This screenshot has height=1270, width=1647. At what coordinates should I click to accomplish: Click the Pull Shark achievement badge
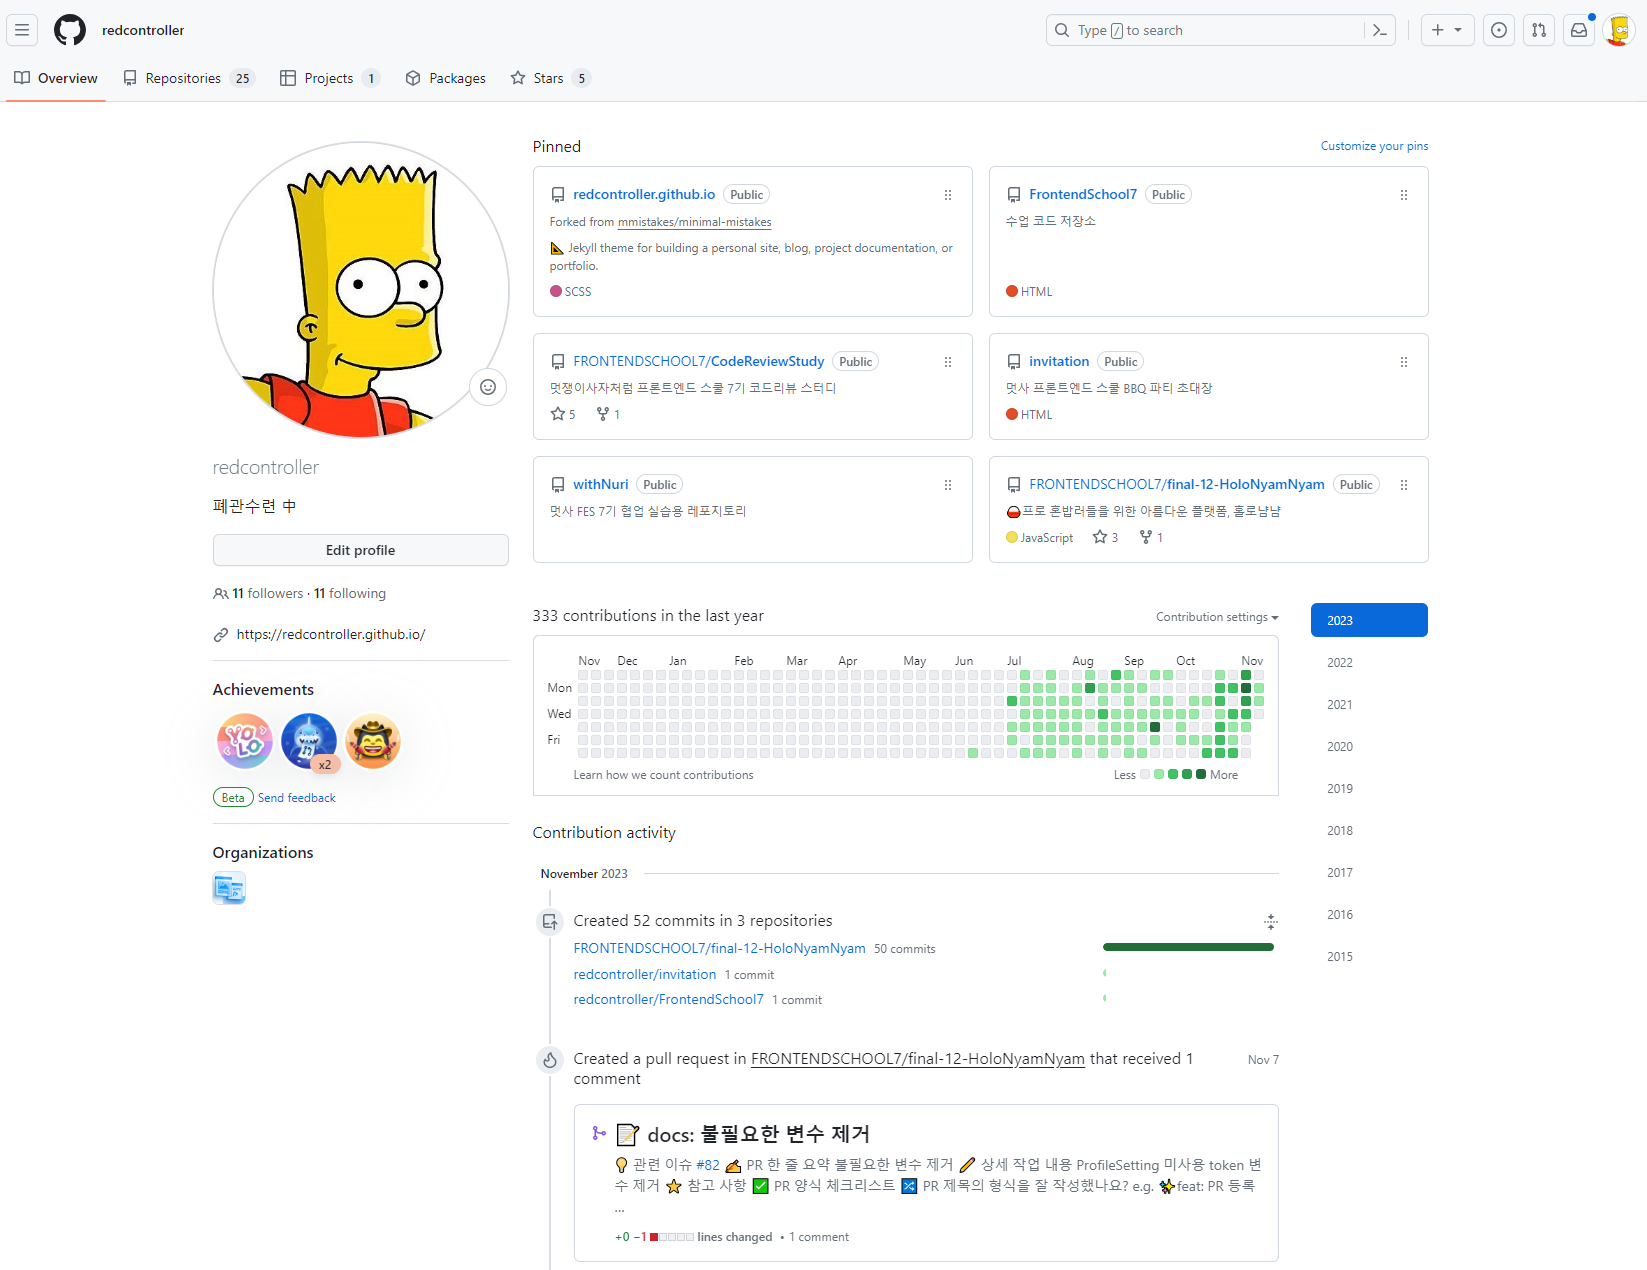point(309,741)
